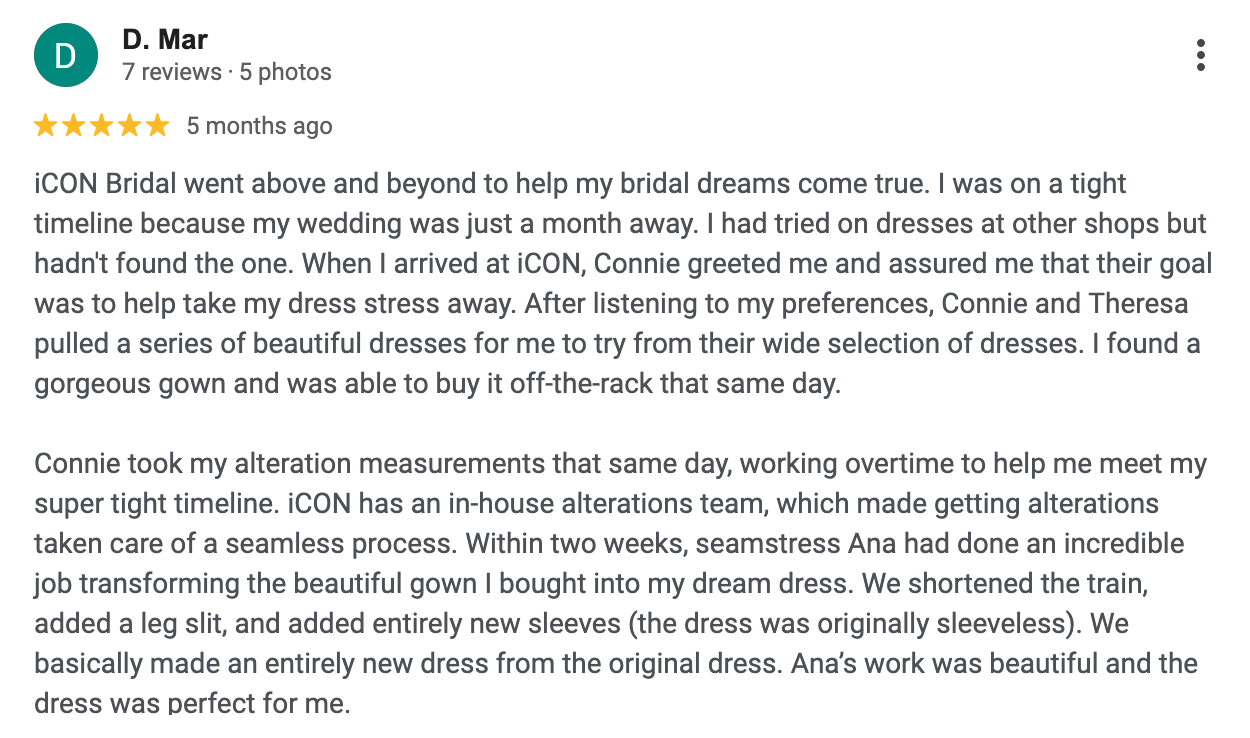The width and height of the screenshot is (1250, 738).
Task: Click the '5 photos' count text
Action: coord(286,72)
